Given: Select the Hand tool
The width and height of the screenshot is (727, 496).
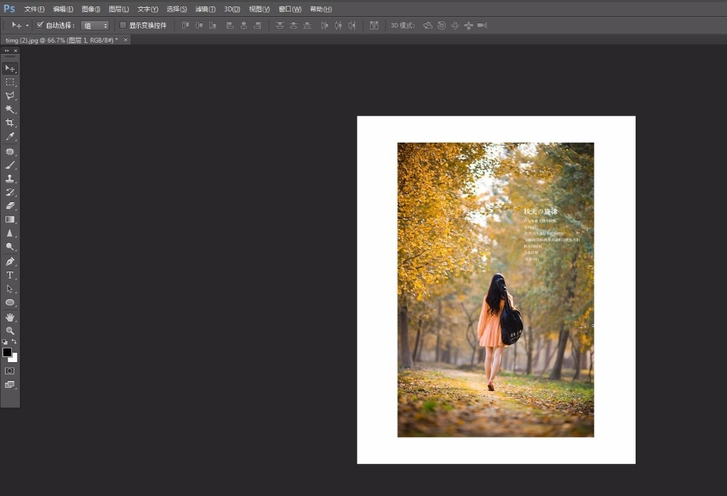Looking at the screenshot, I should (10, 316).
